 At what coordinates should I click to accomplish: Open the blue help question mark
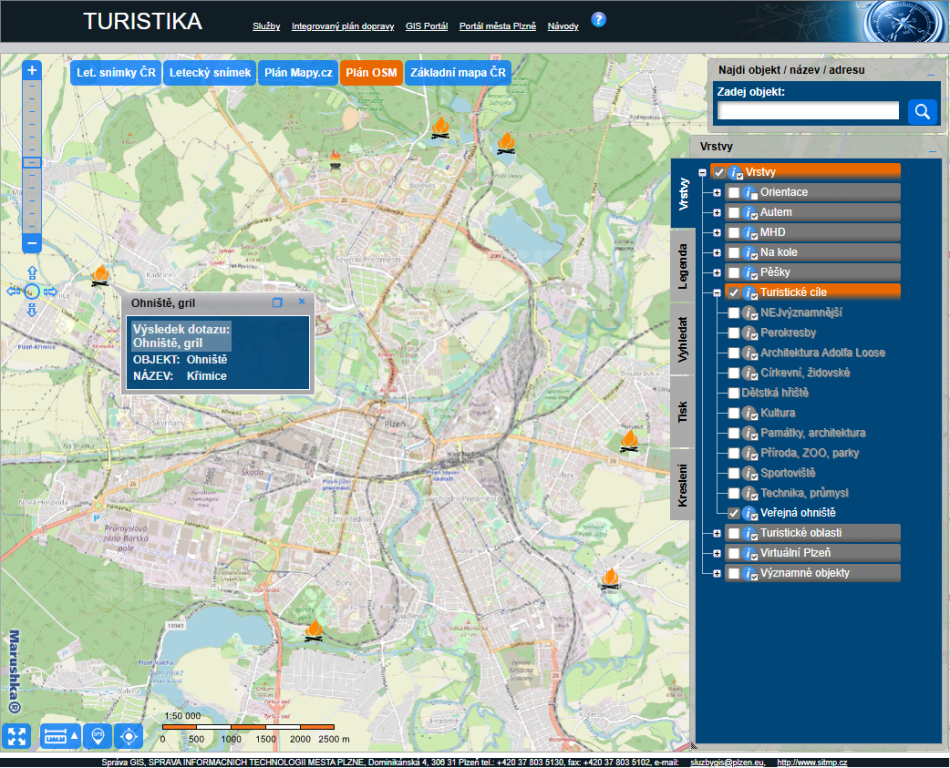(599, 20)
